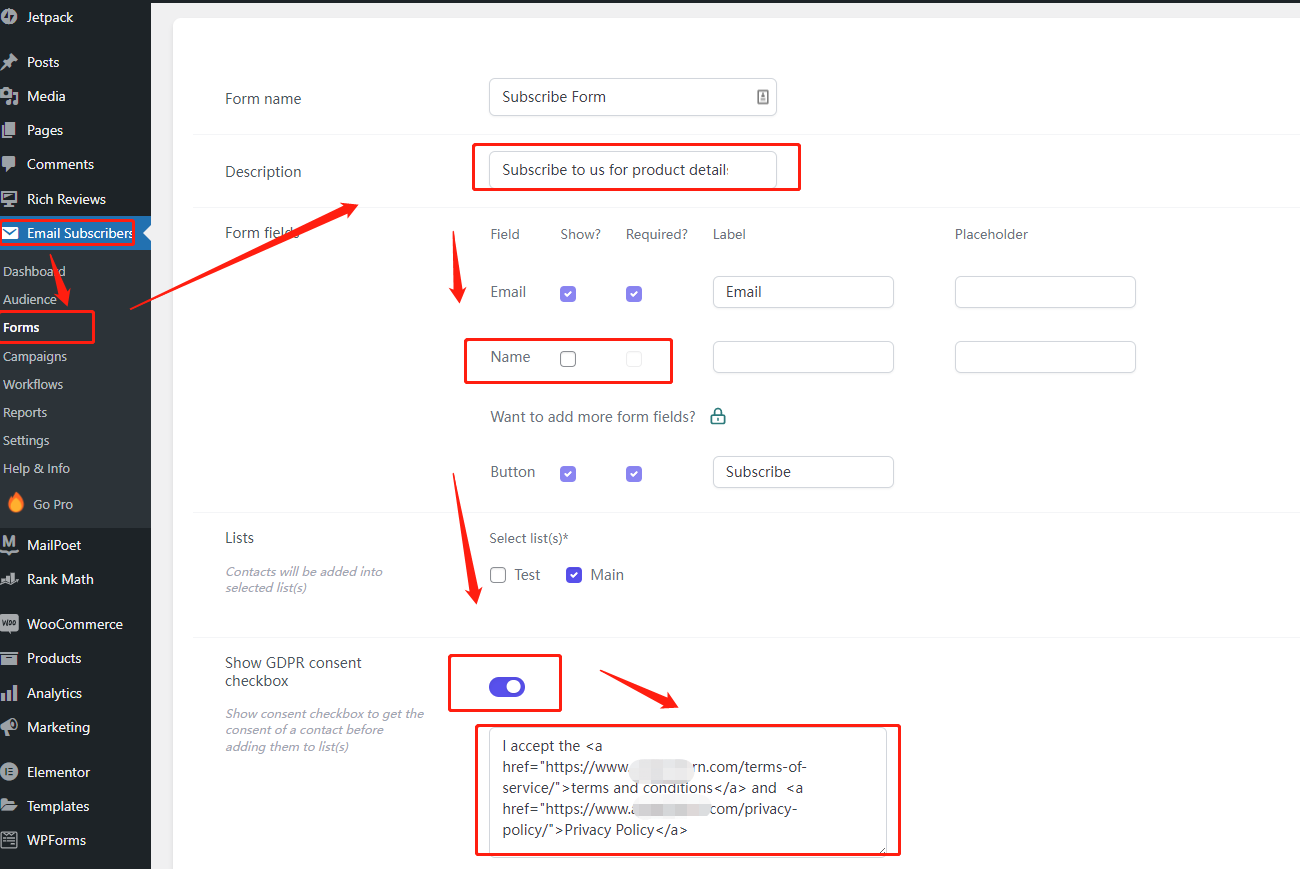Click the WooCommerce icon in sidebar
The width and height of the screenshot is (1300, 869).
coord(9,624)
